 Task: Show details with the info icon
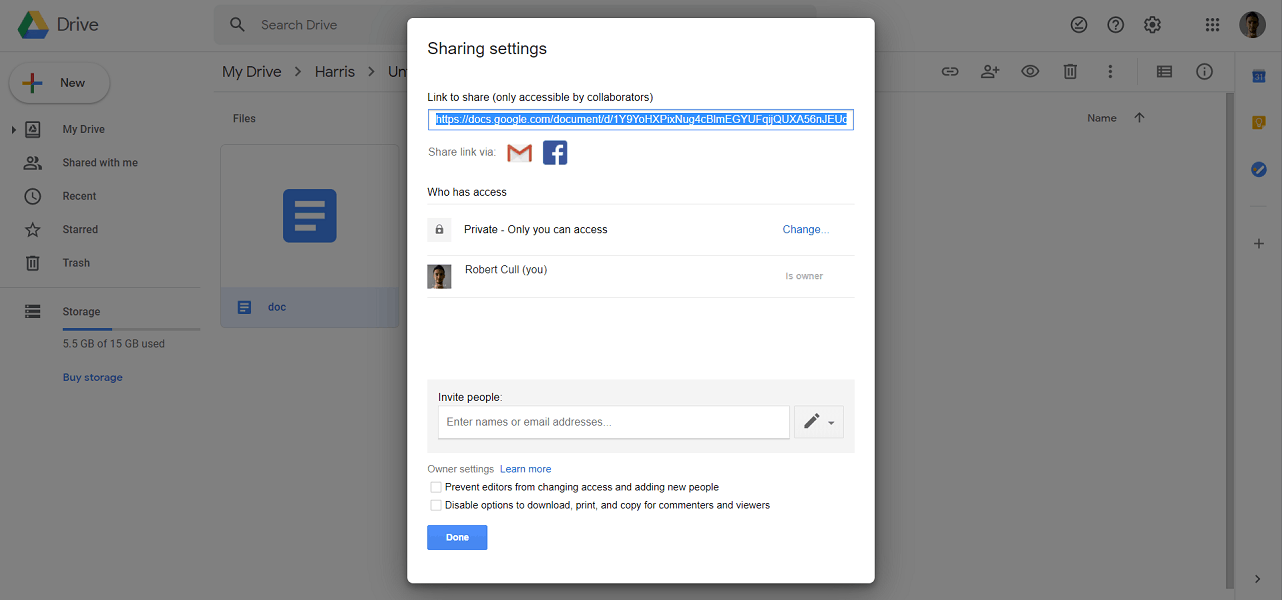click(1204, 72)
